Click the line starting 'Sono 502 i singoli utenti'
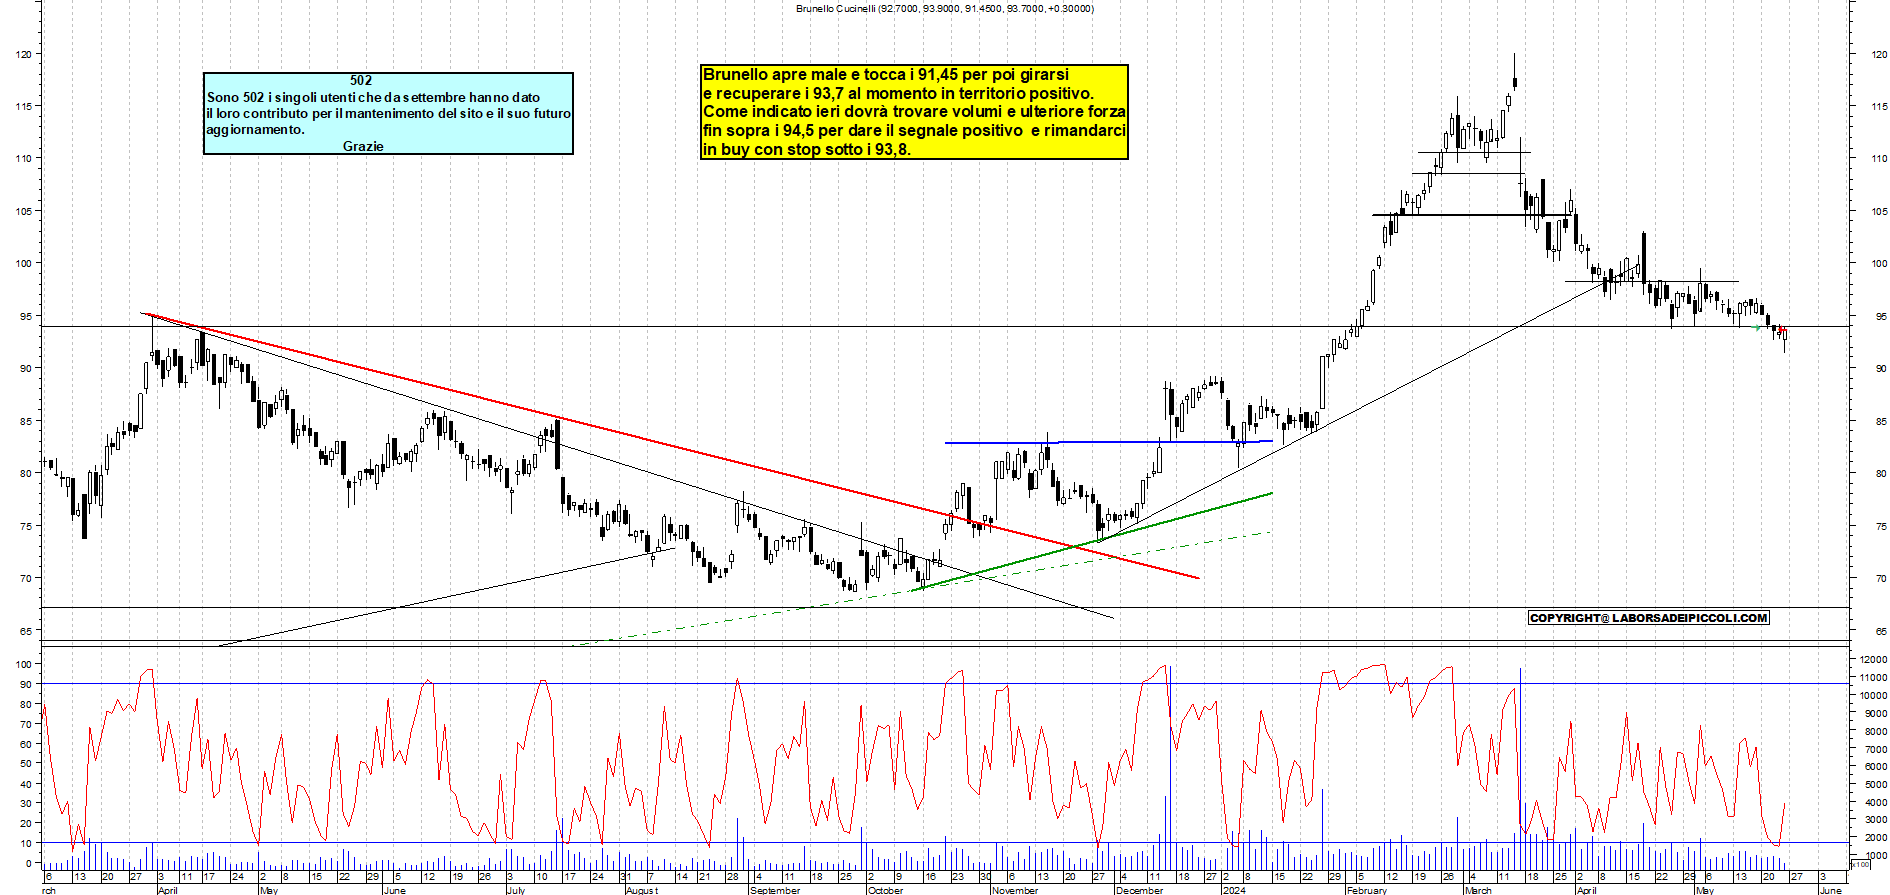 coord(373,97)
